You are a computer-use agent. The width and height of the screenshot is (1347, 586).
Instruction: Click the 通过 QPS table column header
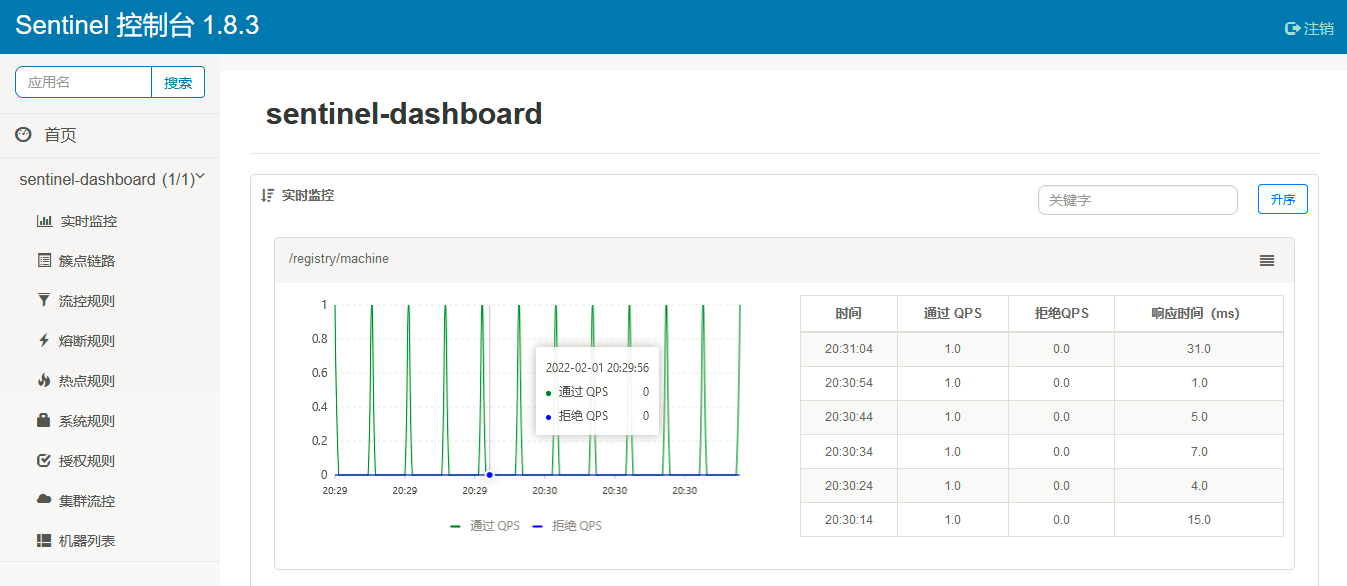click(x=953, y=313)
